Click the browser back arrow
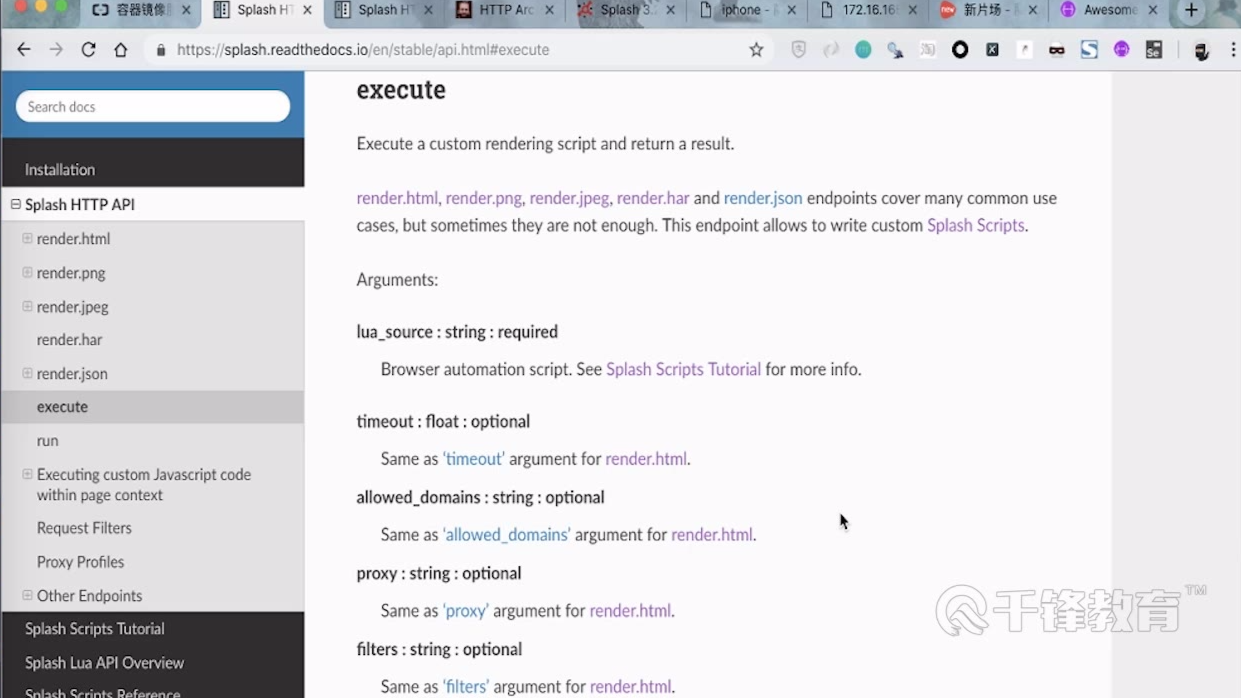The height and width of the screenshot is (698, 1241). (x=24, y=49)
